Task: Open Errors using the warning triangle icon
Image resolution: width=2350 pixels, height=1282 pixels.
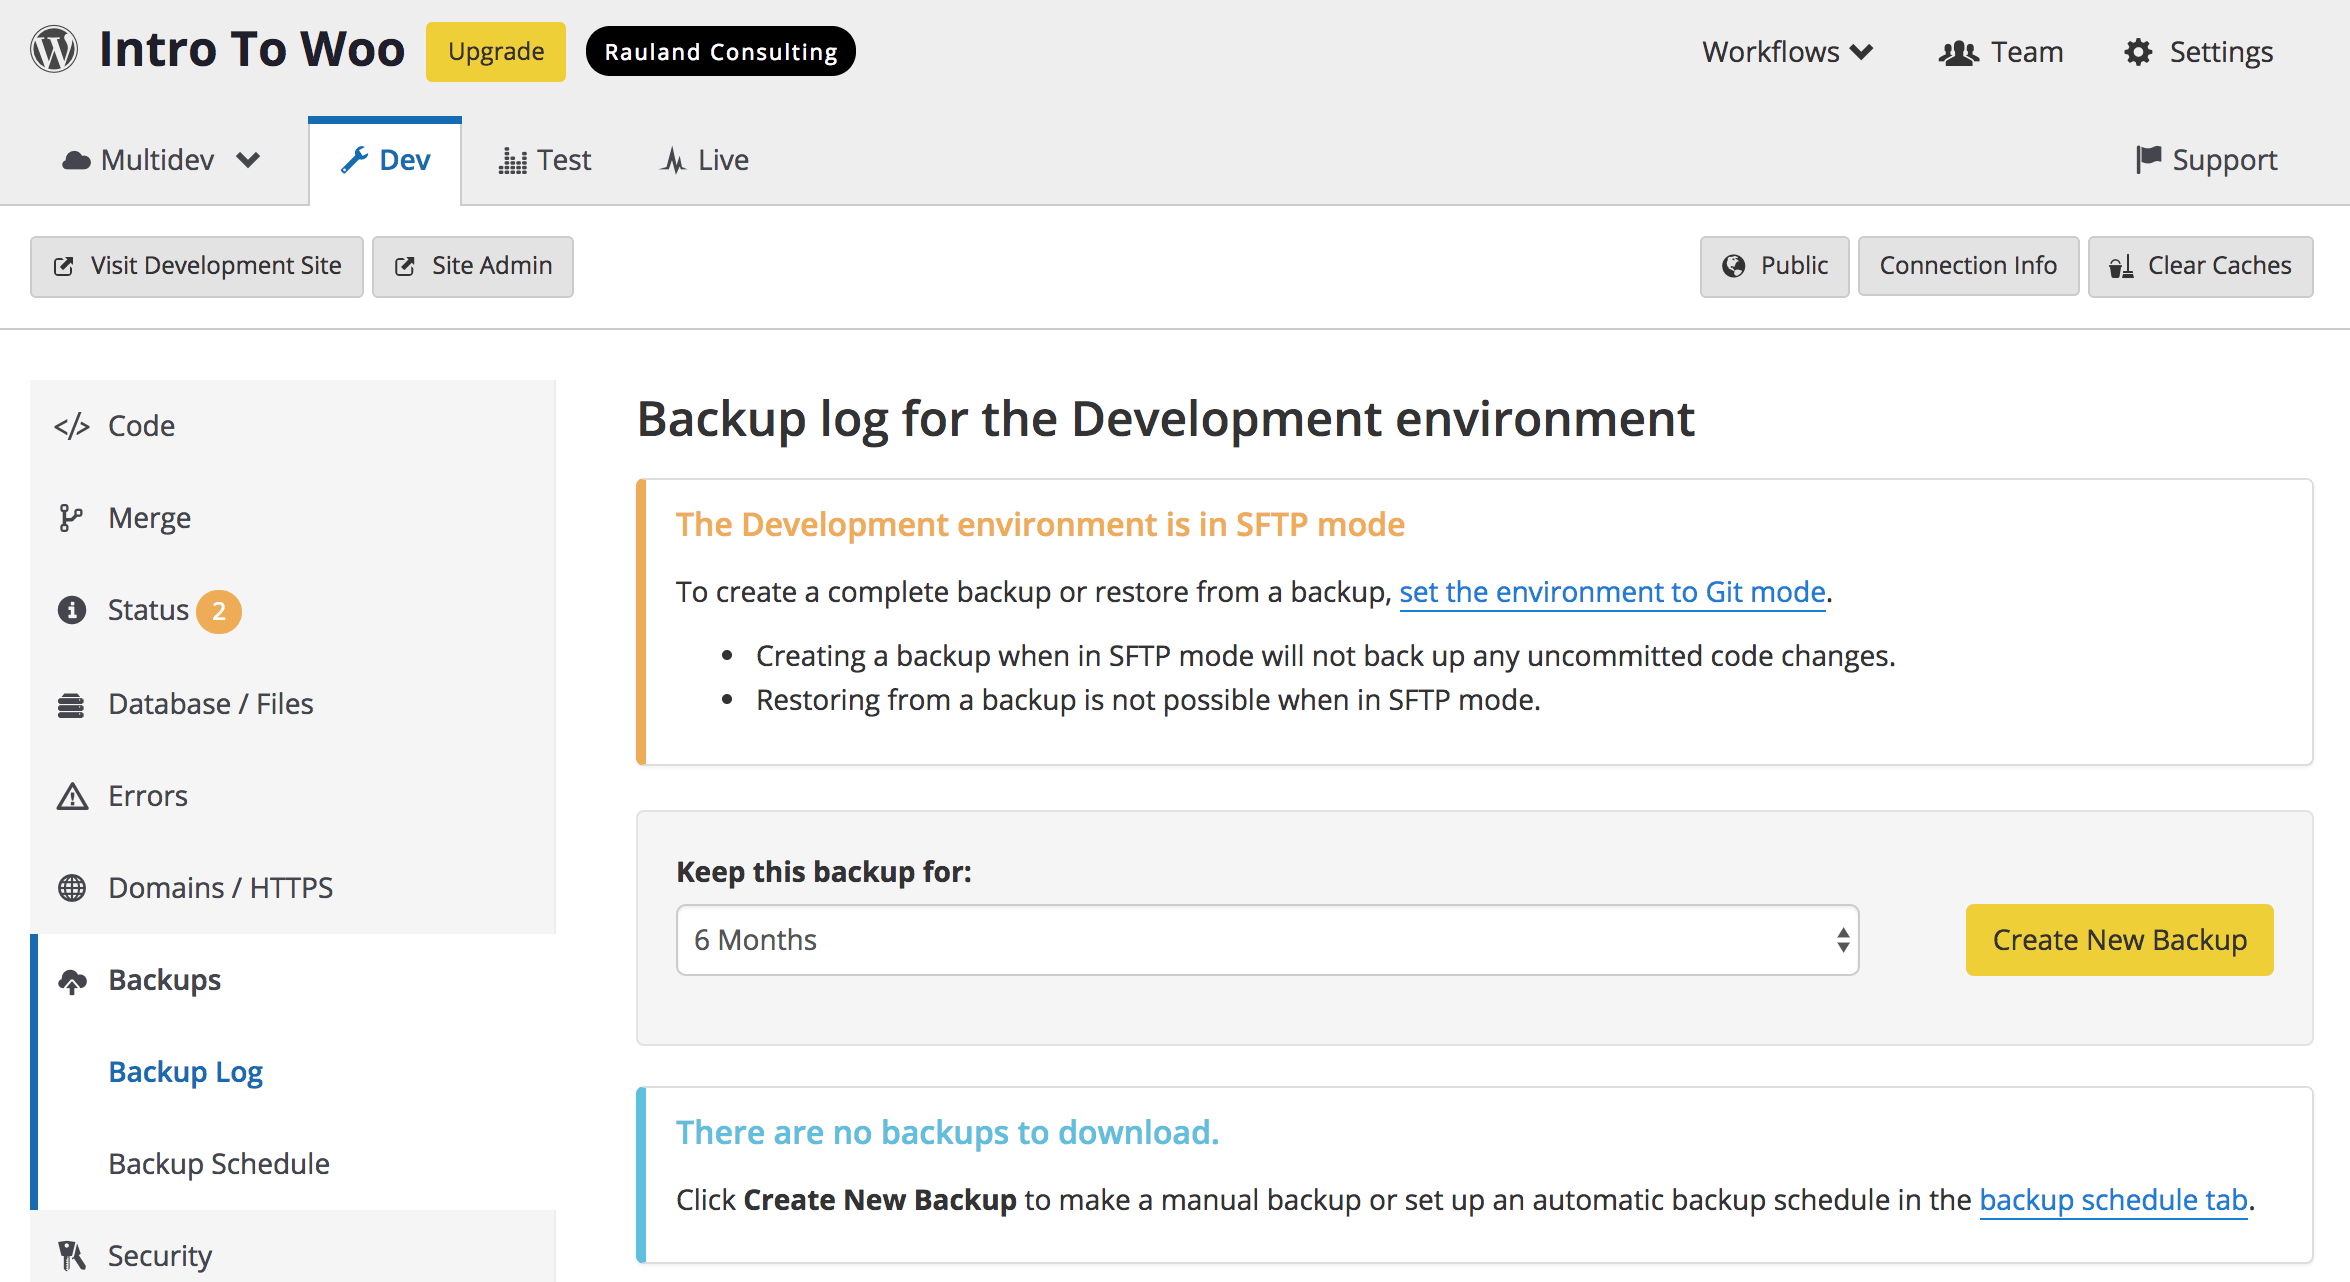Action: tap(71, 795)
